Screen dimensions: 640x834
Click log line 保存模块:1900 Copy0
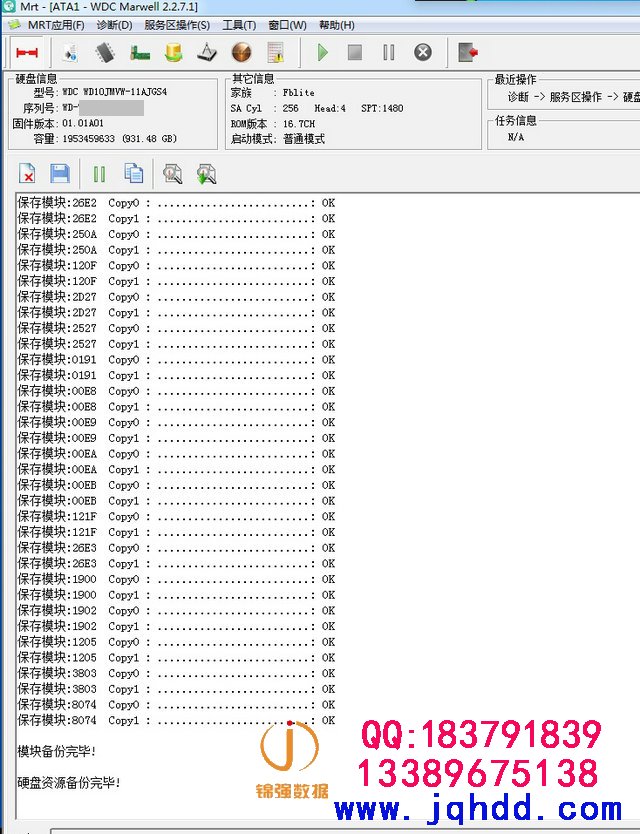click(176, 579)
